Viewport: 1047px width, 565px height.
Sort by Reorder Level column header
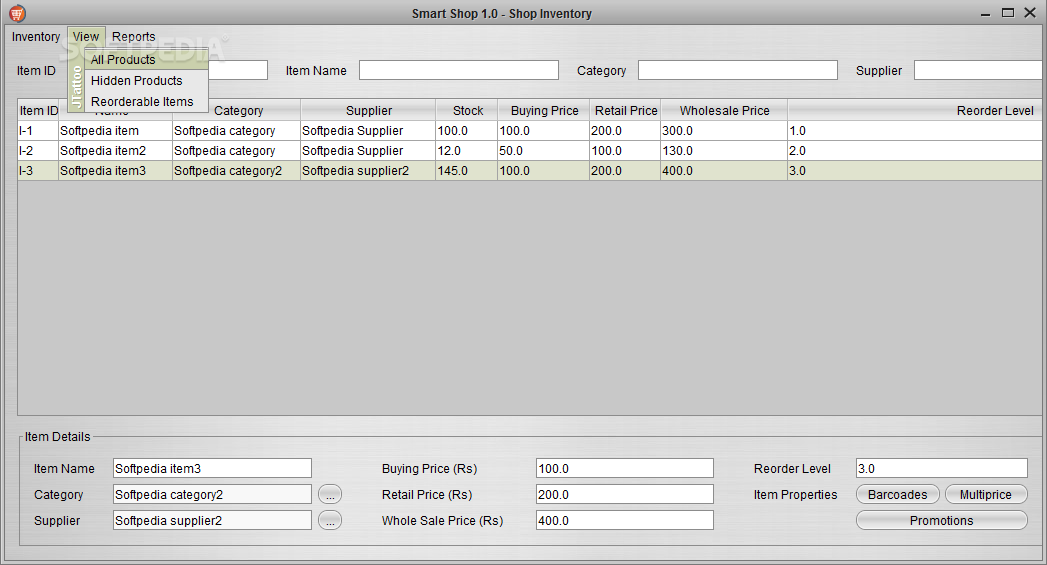[x=915, y=111]
